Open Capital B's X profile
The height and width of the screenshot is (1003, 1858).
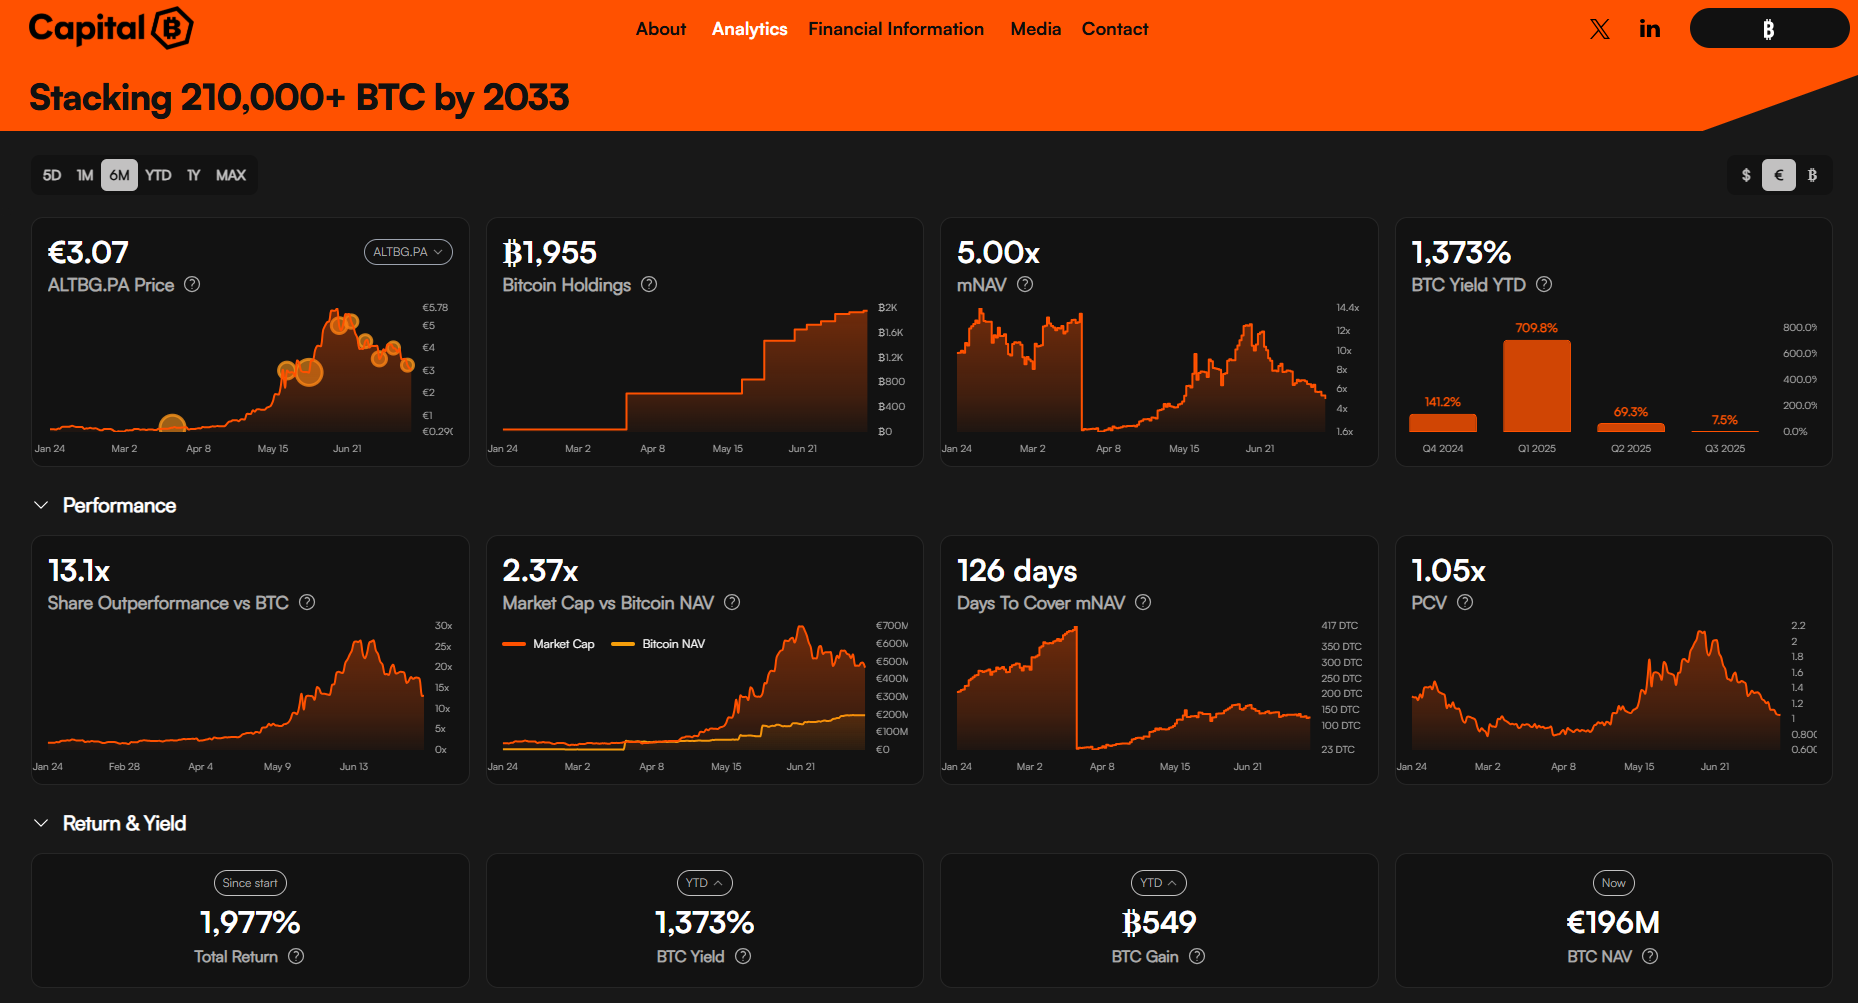1599,29
